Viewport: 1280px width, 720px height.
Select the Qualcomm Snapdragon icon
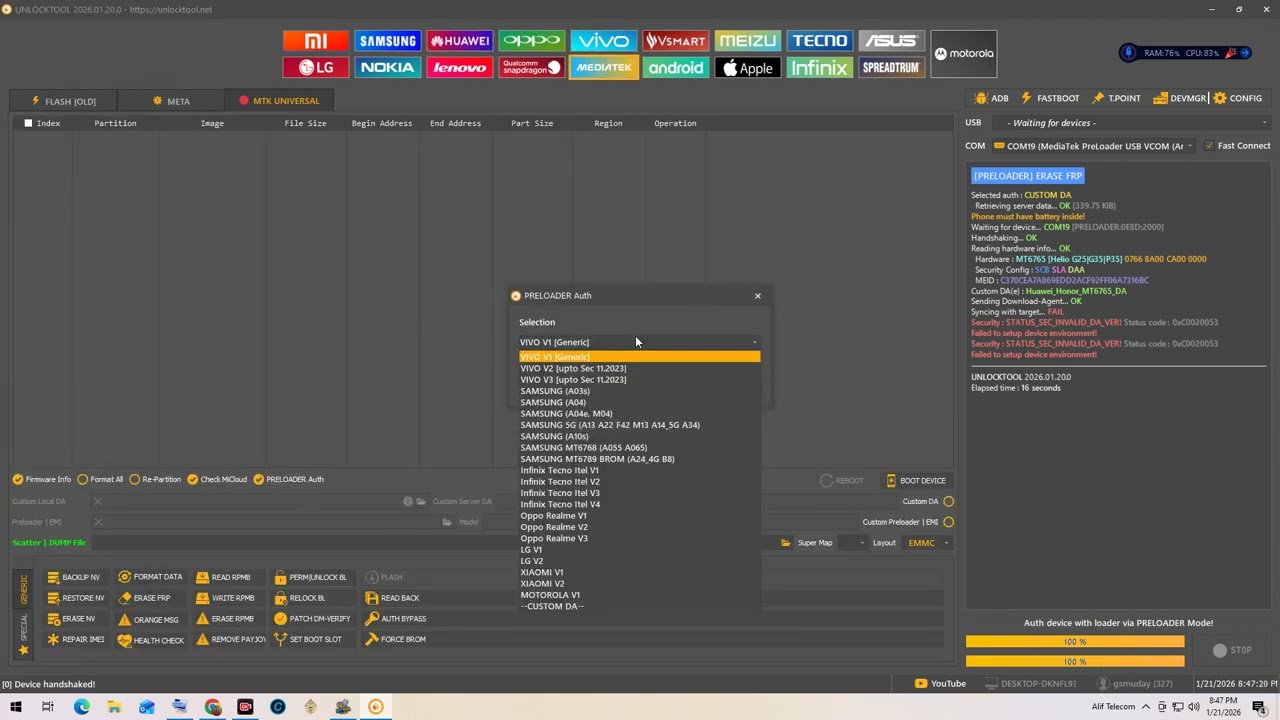(x=532, y=68)
